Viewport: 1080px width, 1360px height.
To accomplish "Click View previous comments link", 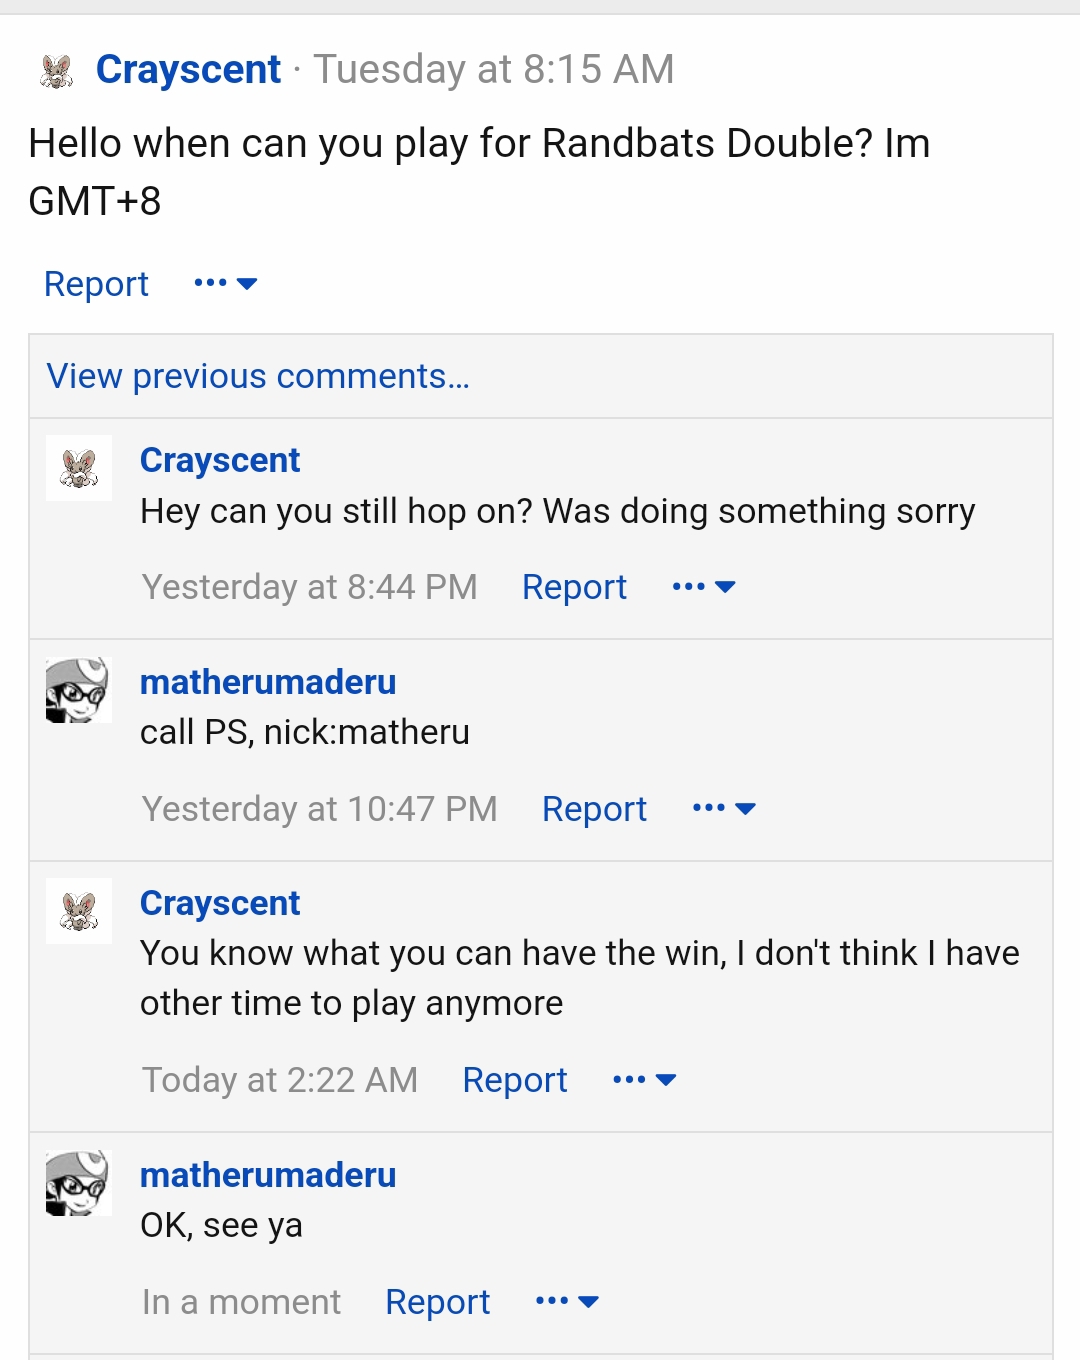I will pyautogui.click(x=258, y=377).
